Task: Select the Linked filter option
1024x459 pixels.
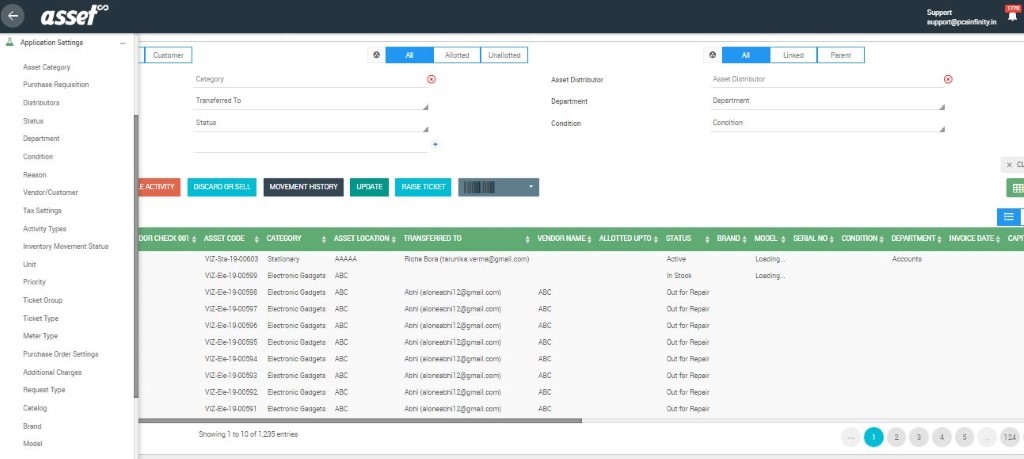Action: (x=793, y=55)
